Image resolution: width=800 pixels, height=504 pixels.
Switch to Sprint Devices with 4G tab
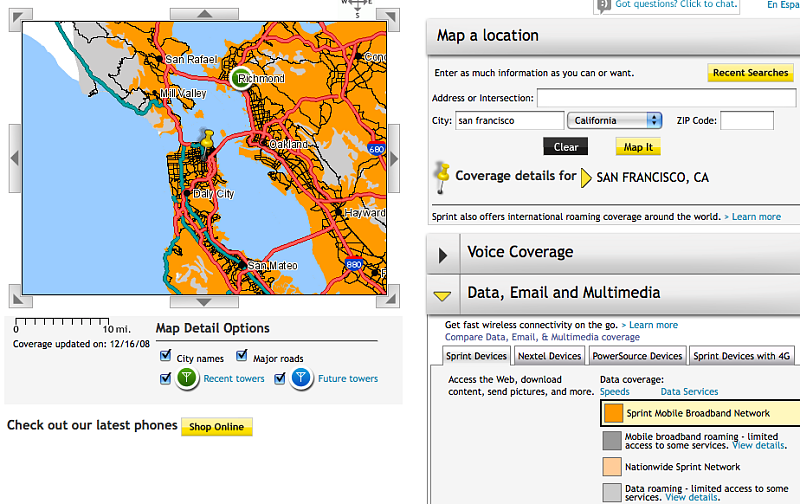point(741,356)
